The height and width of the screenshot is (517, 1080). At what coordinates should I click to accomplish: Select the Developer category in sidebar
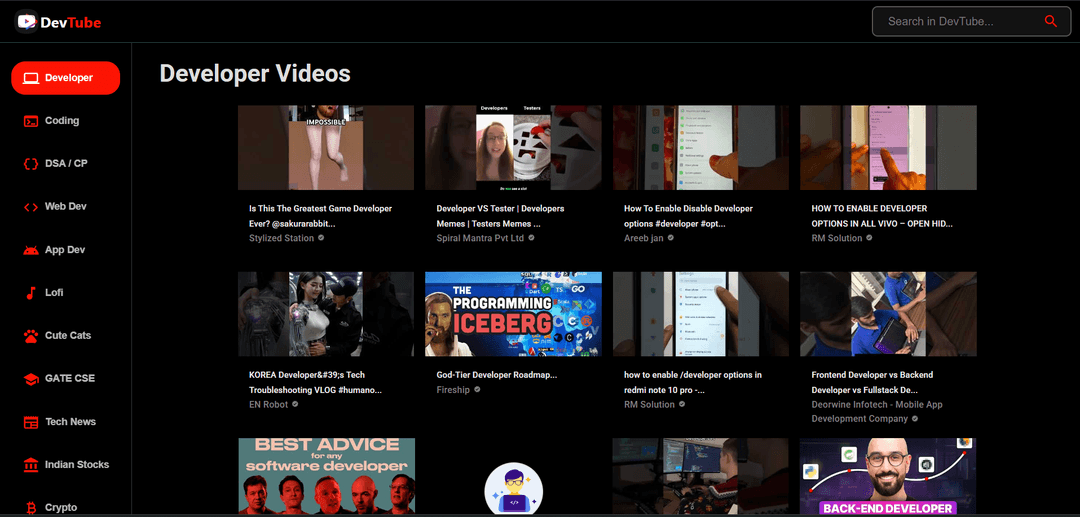coord(66,78)
